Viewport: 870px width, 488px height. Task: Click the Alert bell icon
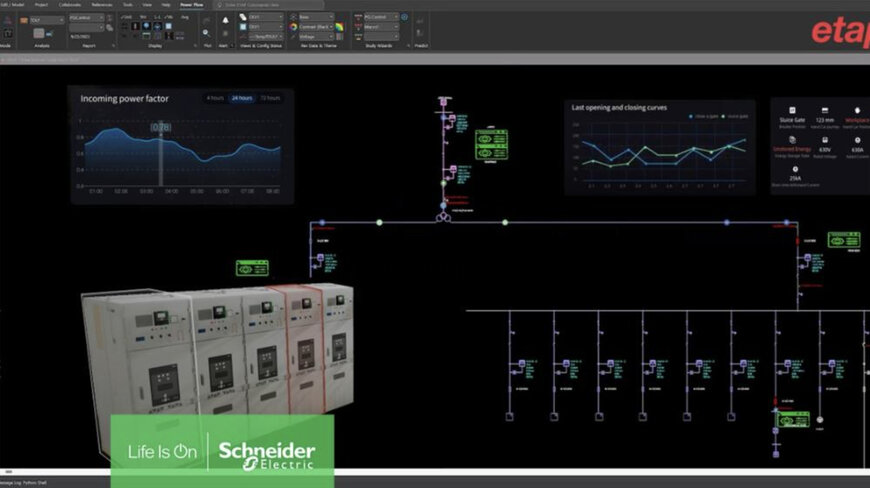(225, 20)
